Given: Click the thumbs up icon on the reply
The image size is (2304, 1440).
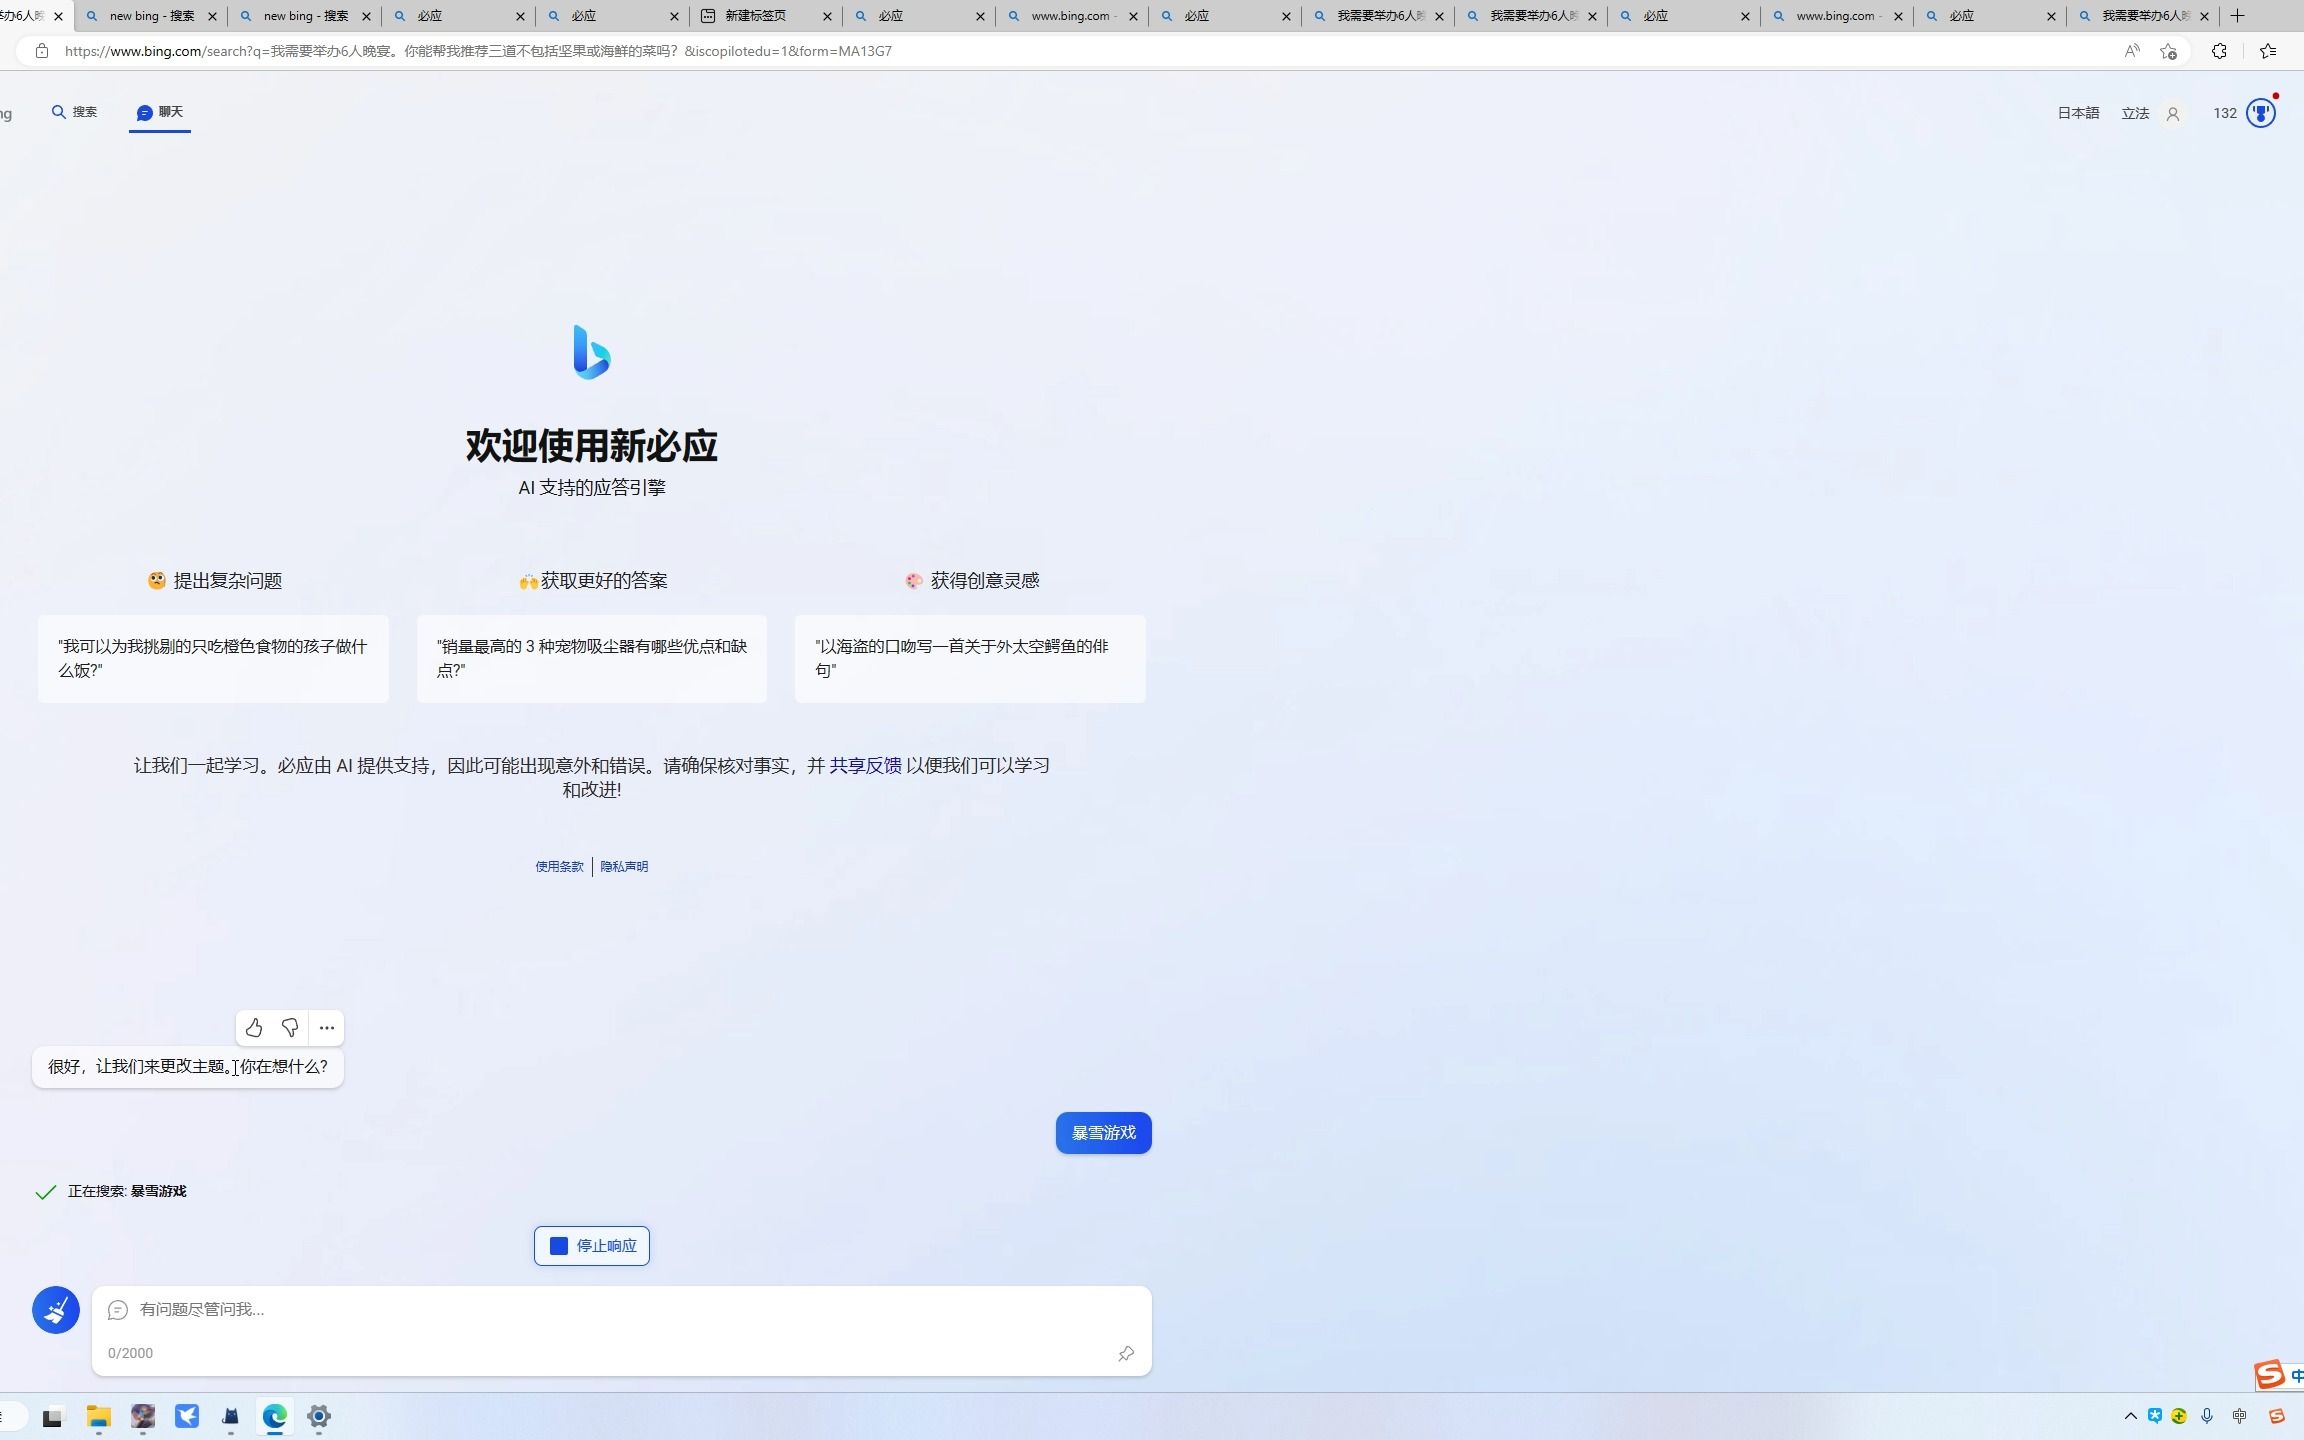Looking at the screenshot, I should tap(254, 1028).
